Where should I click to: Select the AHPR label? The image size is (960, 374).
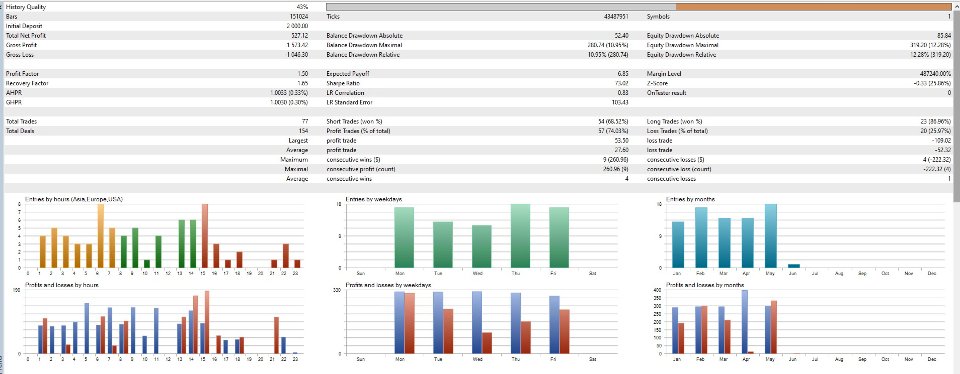13,93
